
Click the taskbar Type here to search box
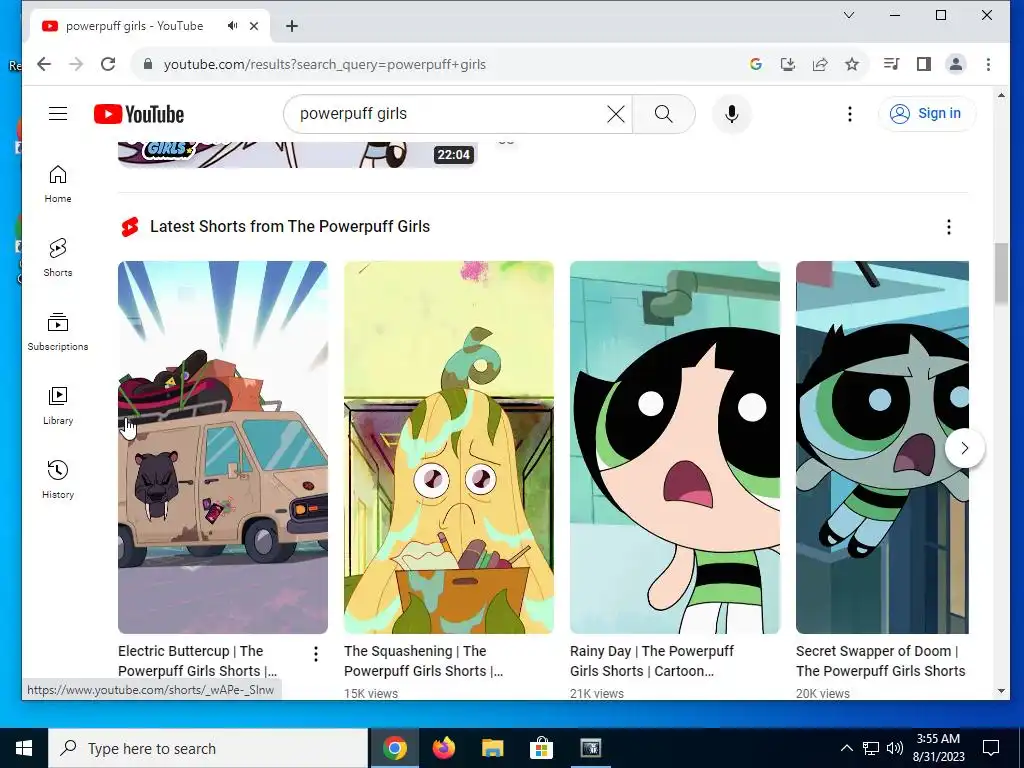click(x=208, y=748)
